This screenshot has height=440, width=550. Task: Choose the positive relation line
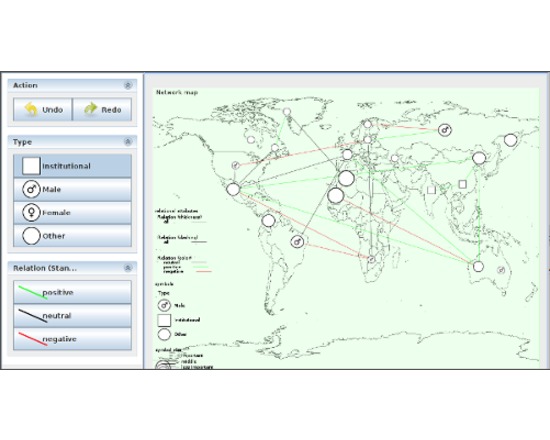[73, 292]
